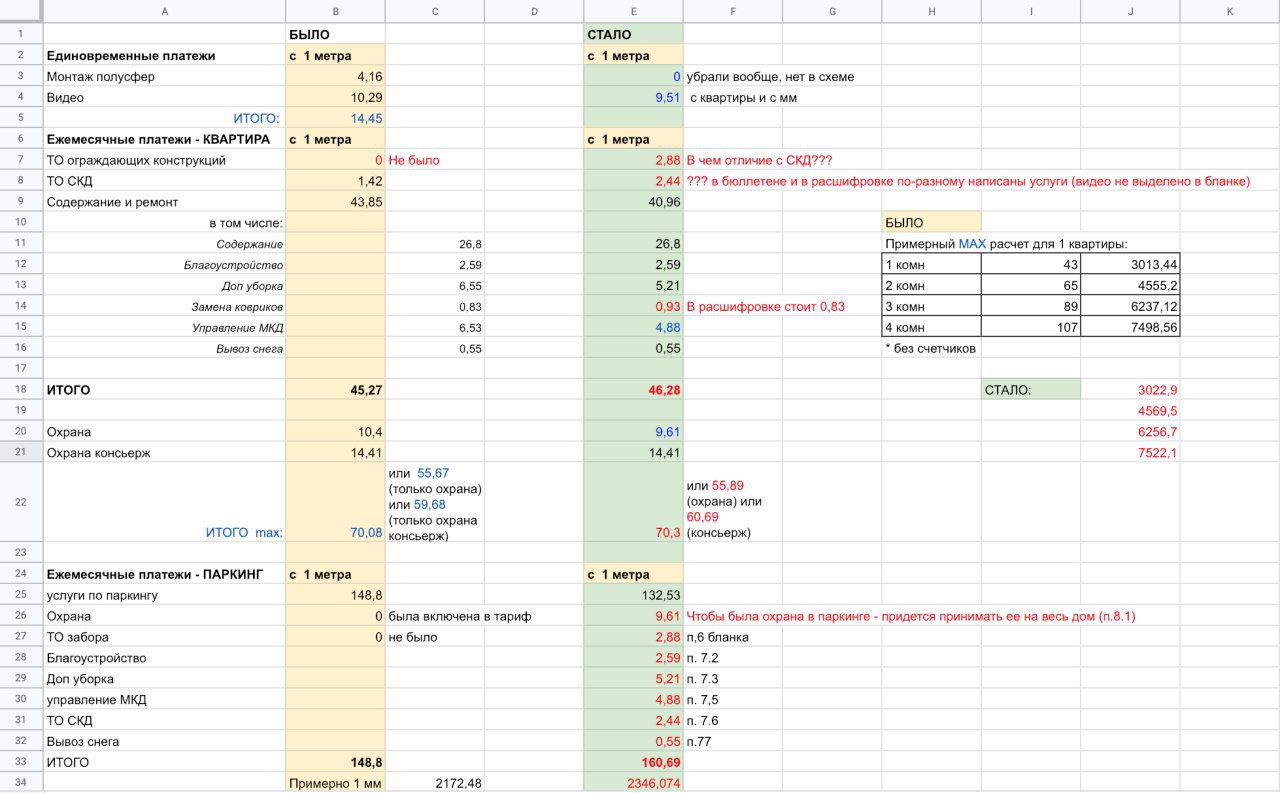The width and height of the screenshot is (1280, 793).
Task: Click the 'Единовременные платежи' cell
Action: coord(164,56)
